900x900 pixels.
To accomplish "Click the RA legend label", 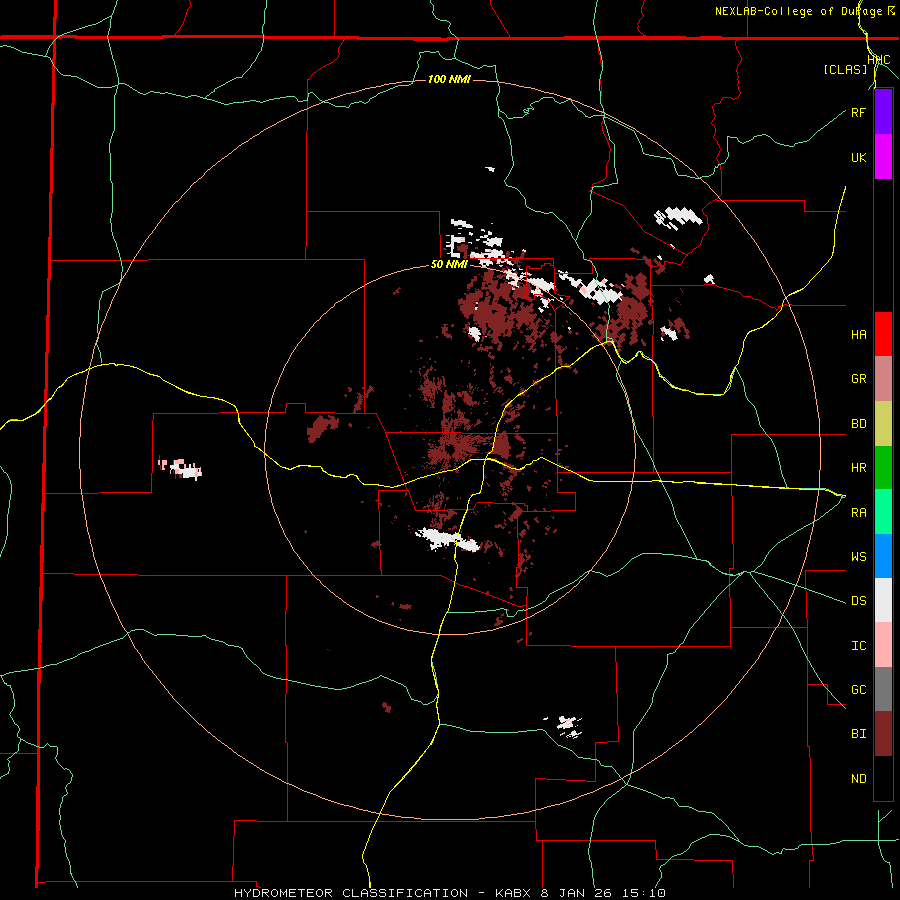I will tap(858, 513).
